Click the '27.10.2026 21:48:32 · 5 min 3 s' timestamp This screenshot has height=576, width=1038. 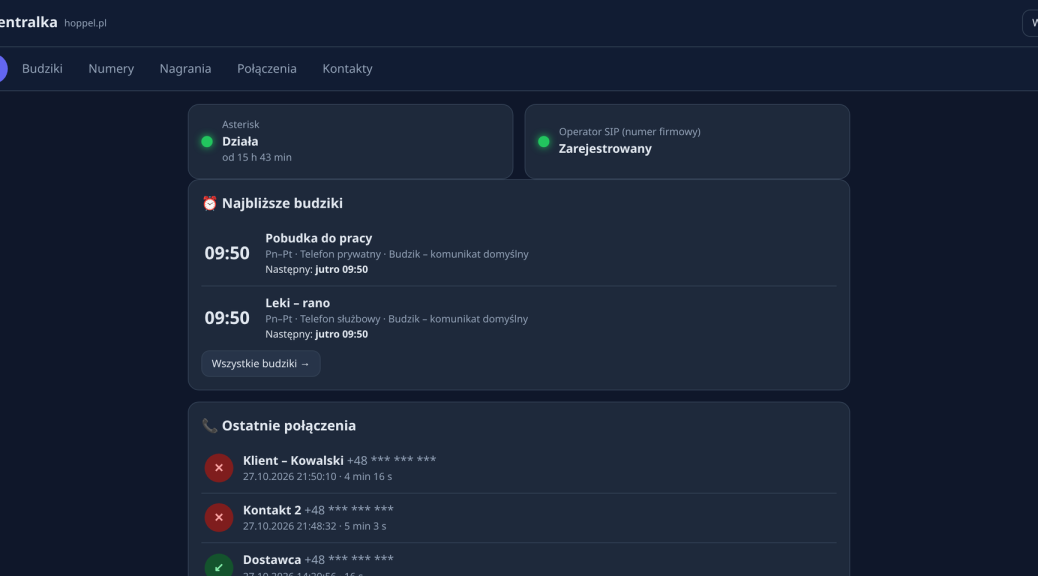tap(314, 526)
